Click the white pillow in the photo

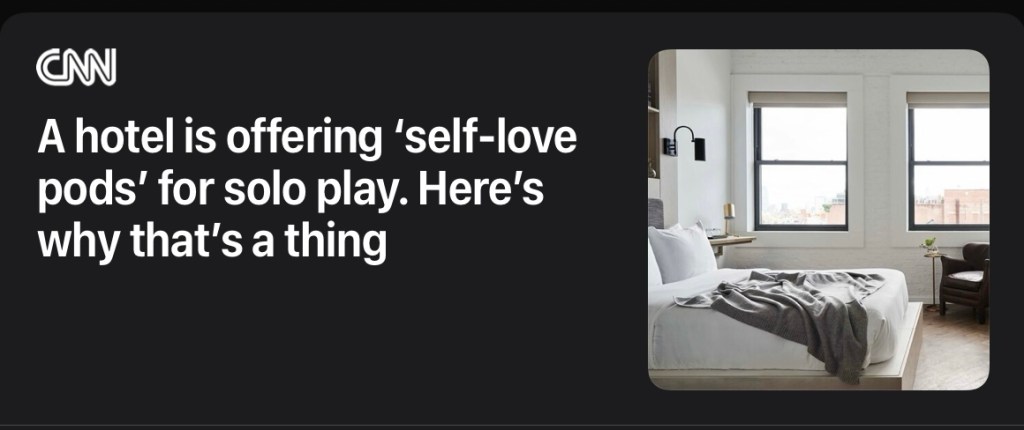(x=682, y=253)
